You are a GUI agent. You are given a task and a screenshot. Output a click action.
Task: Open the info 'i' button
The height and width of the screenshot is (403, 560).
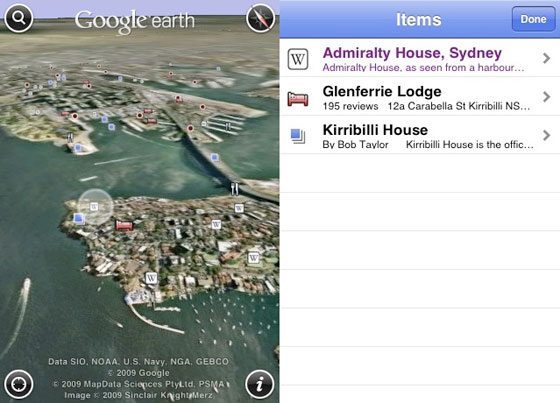tap(260, 384)
